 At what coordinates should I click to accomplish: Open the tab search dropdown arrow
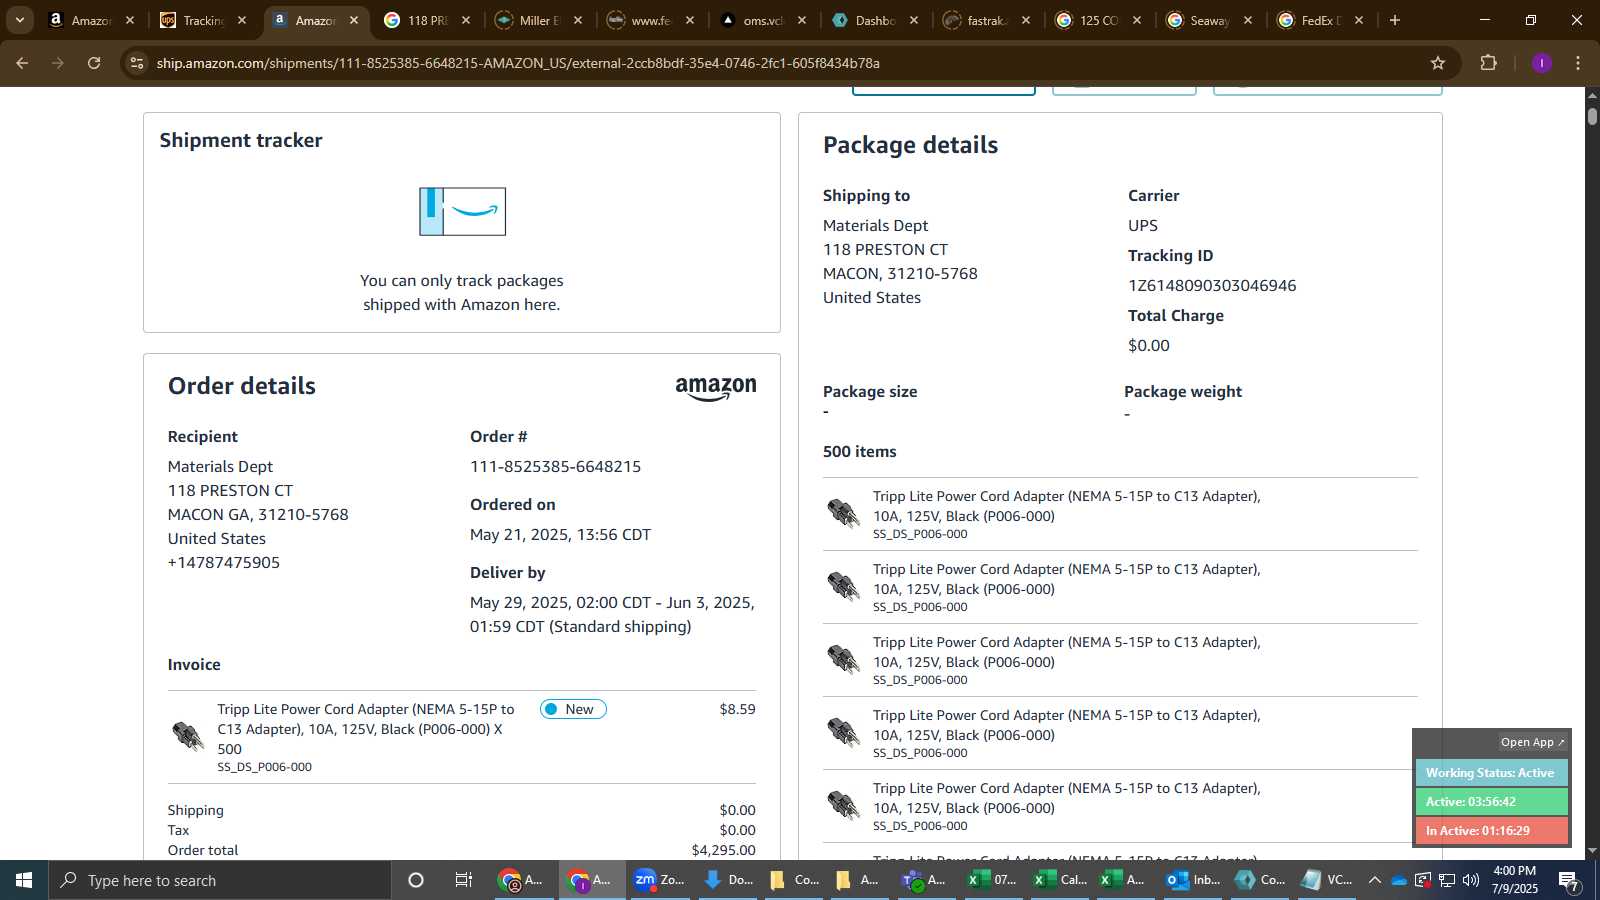pos(19,20)
